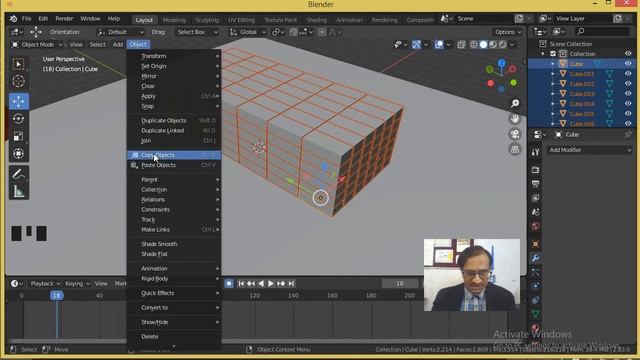
Task: Expand the Add Modifier dropdown
Action: tap(589, 150)
